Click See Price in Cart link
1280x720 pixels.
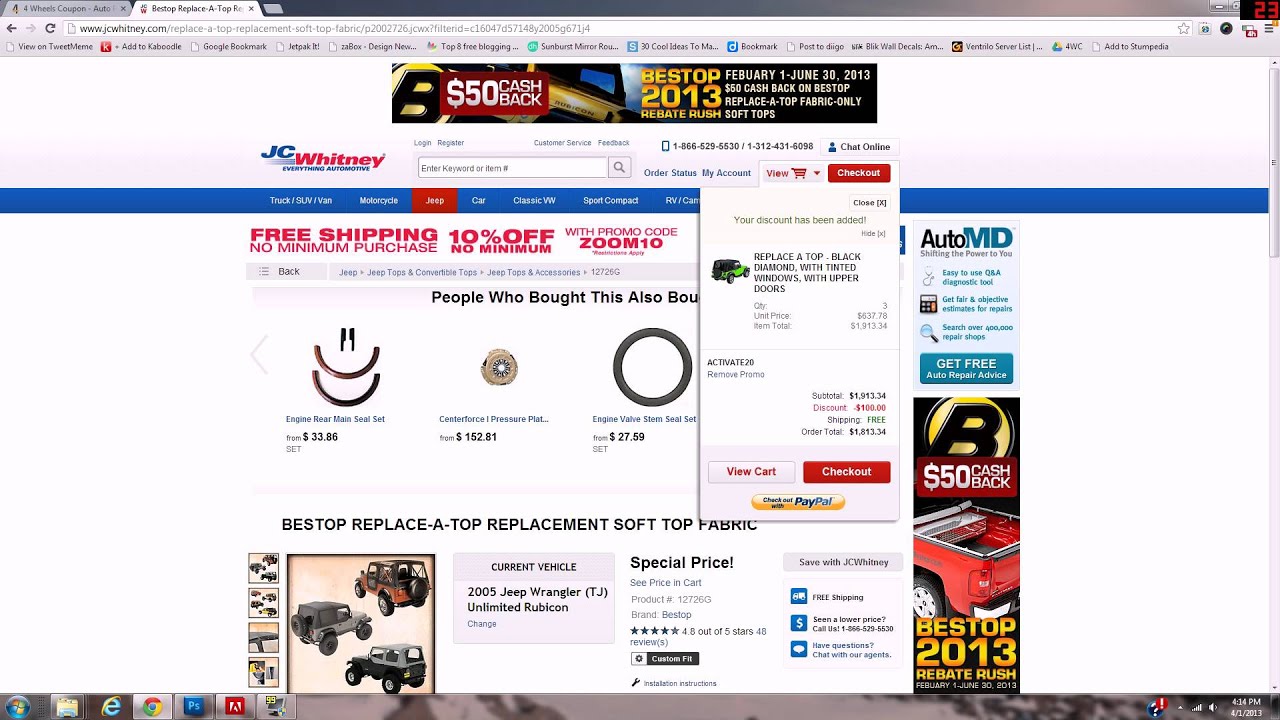pos(666,583)
